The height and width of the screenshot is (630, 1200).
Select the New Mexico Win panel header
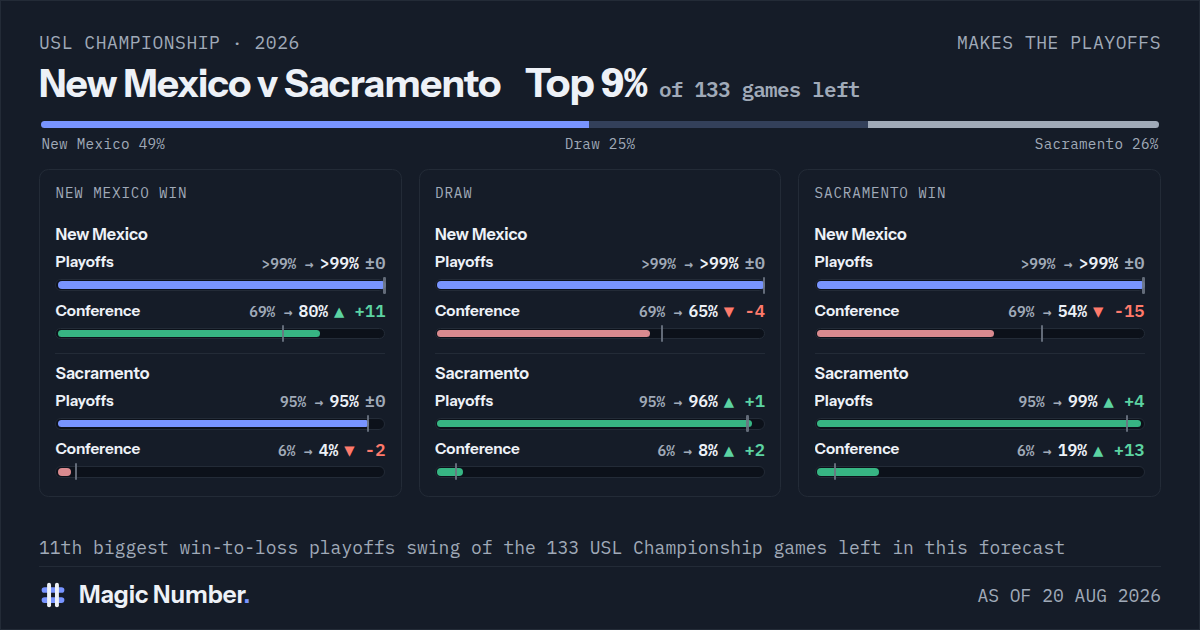[x=121, y=193]
